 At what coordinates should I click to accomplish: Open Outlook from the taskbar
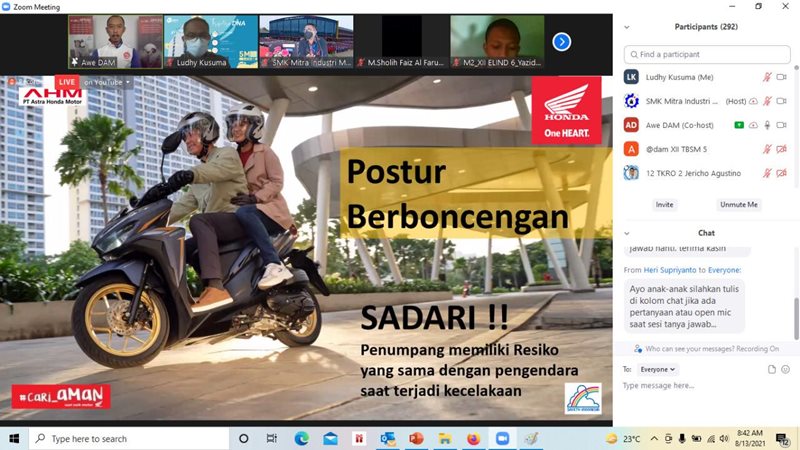pos(388,438)
